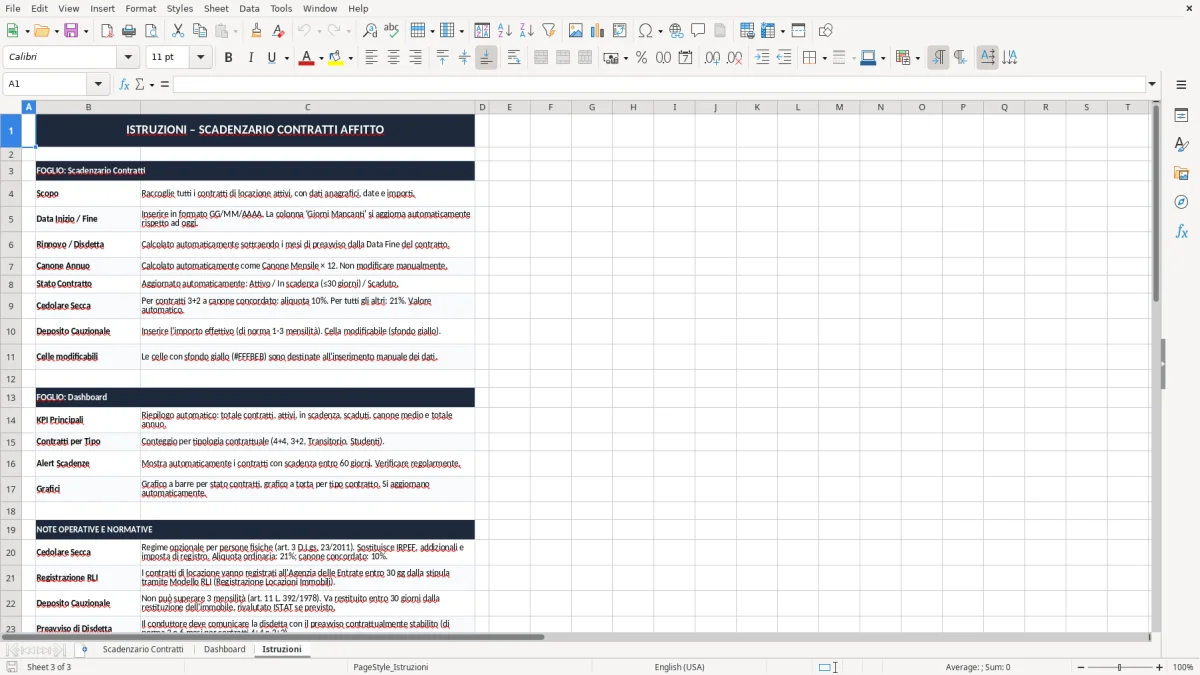Apply yellow background color swatch
Image resolution: width=1200 pixels, height=675 pixels.
[x=336, y=58]
